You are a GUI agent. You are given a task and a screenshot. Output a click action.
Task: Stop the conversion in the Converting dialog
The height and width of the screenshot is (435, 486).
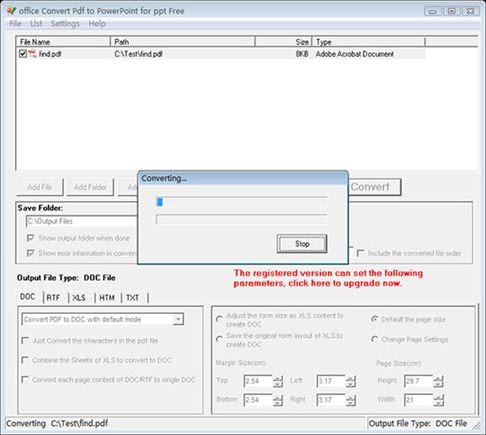pyautogui.click(x=302, y=244)
